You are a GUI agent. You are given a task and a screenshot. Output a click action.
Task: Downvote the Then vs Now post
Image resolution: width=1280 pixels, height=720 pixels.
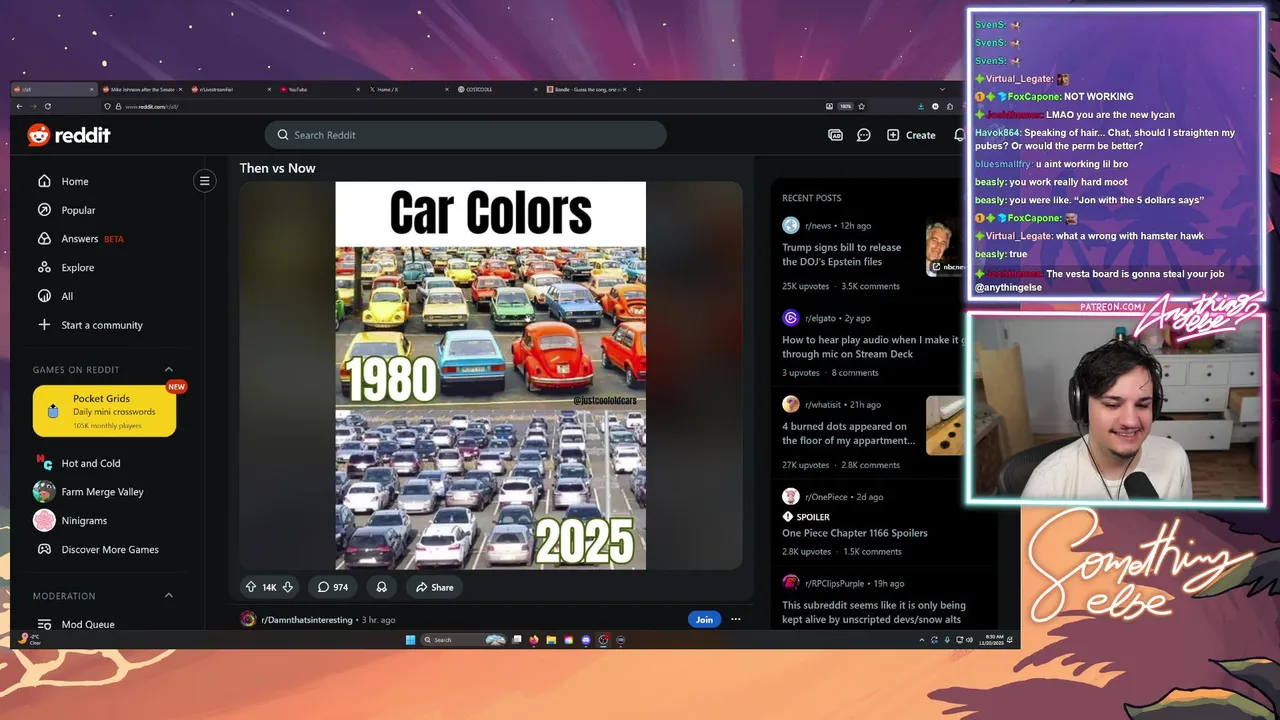pyautogui.click(x=288, y=587)
